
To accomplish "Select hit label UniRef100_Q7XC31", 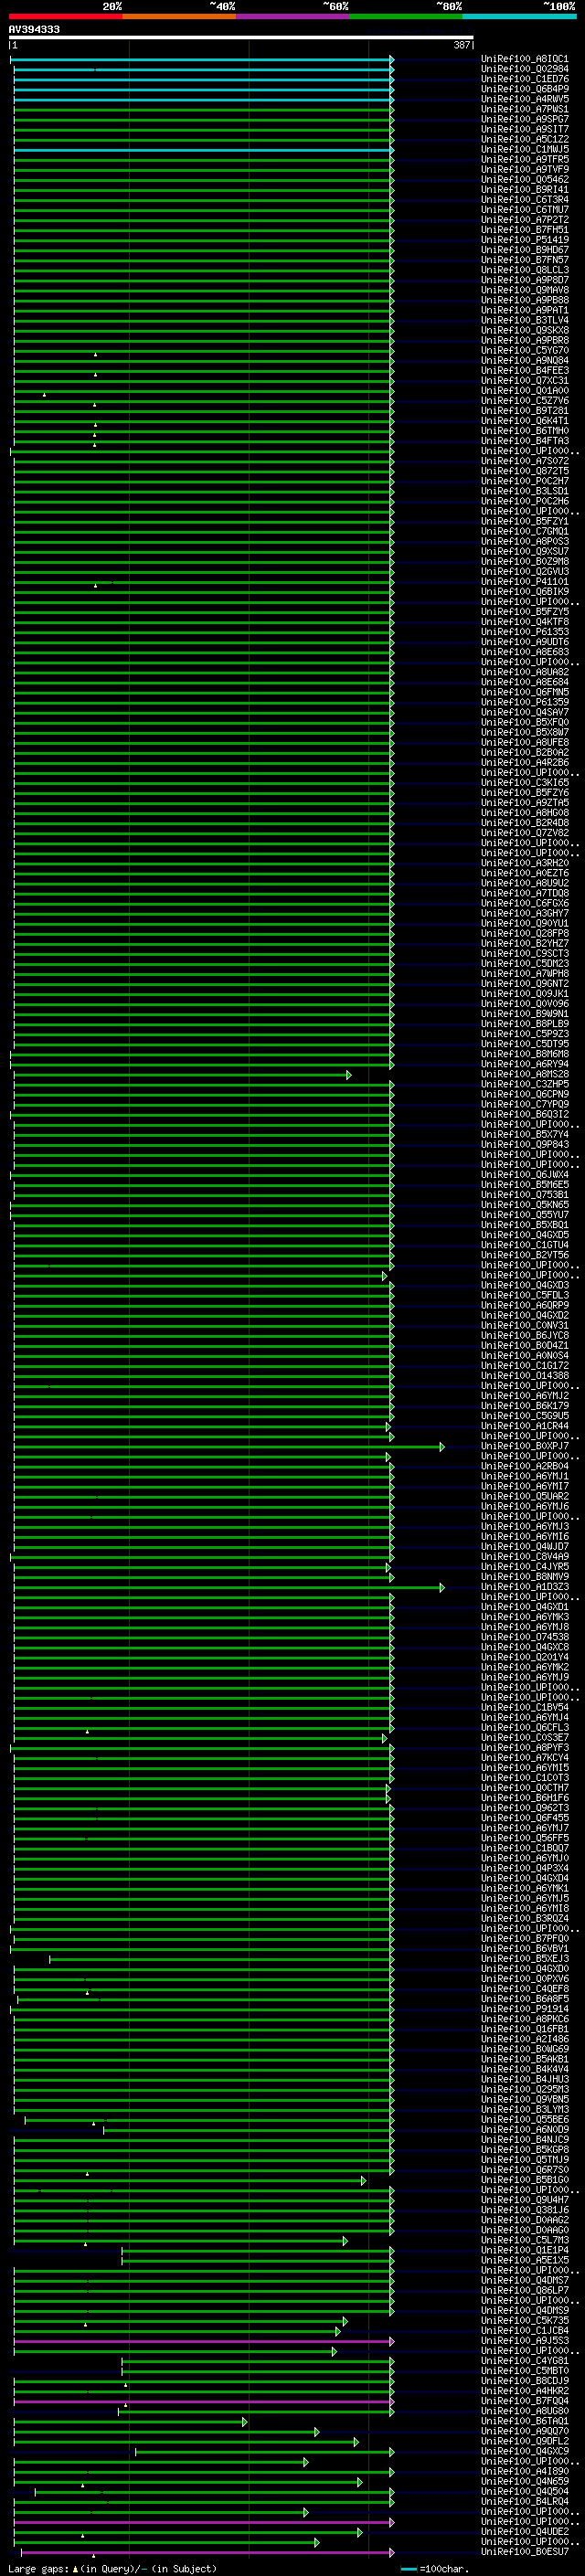I will point(525,381).
